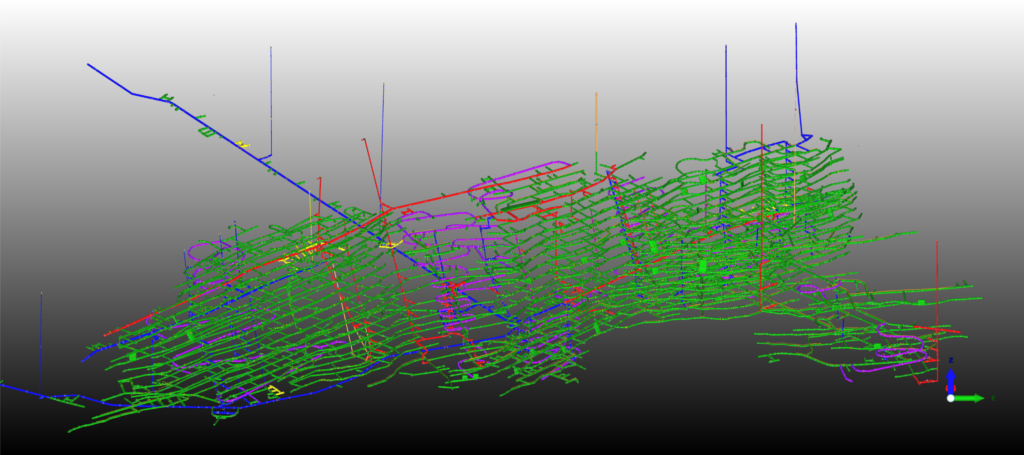Select the white origin sphere of axis gizmo
The width and height of the screenshot is (1024, 455).
tap(950, 398)
